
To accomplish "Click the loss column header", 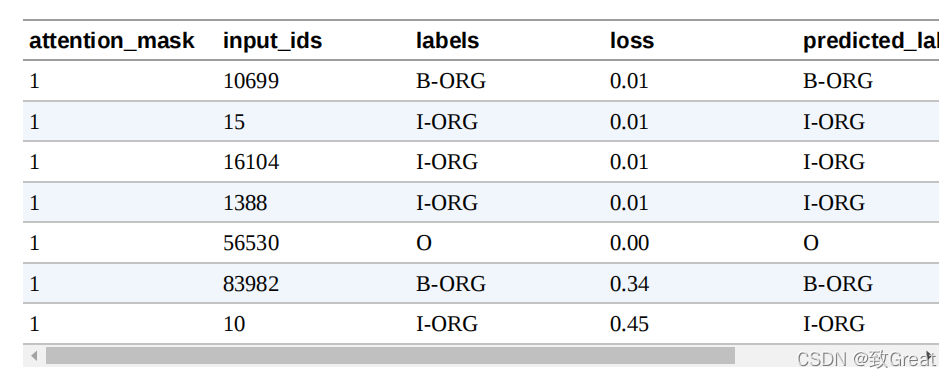I will click(x=632, y=41).
